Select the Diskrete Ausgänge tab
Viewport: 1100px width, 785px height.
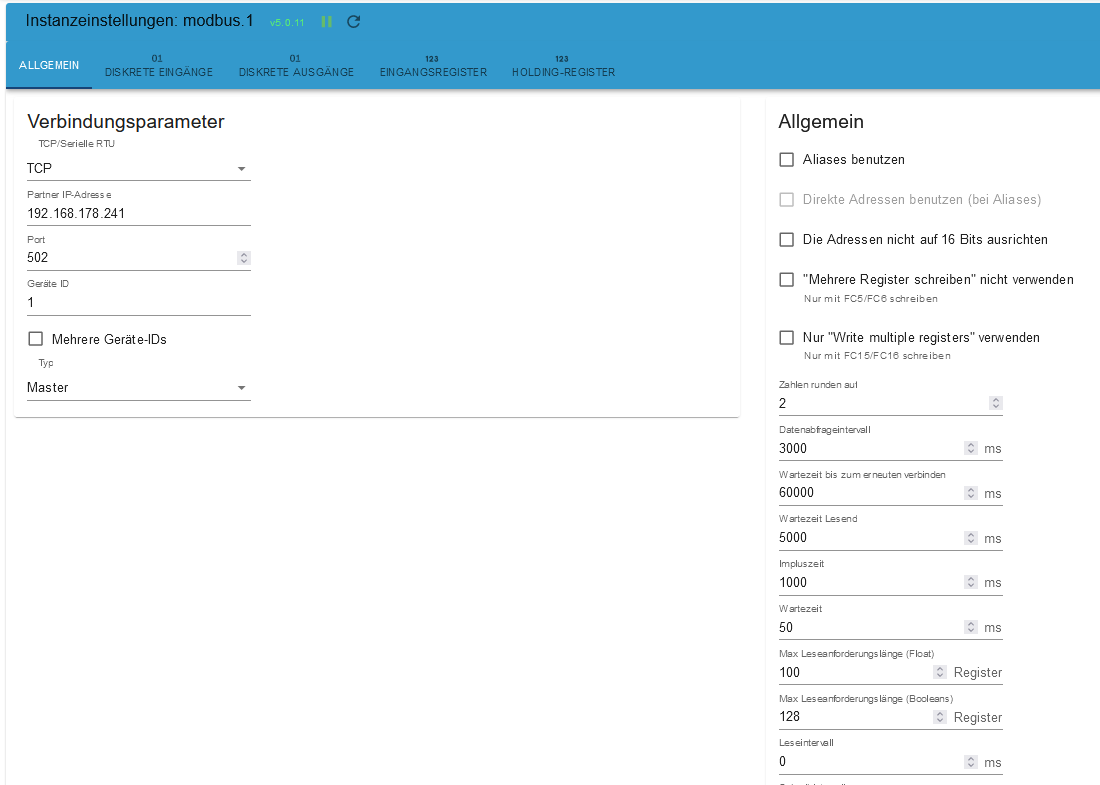coord(296,67)
